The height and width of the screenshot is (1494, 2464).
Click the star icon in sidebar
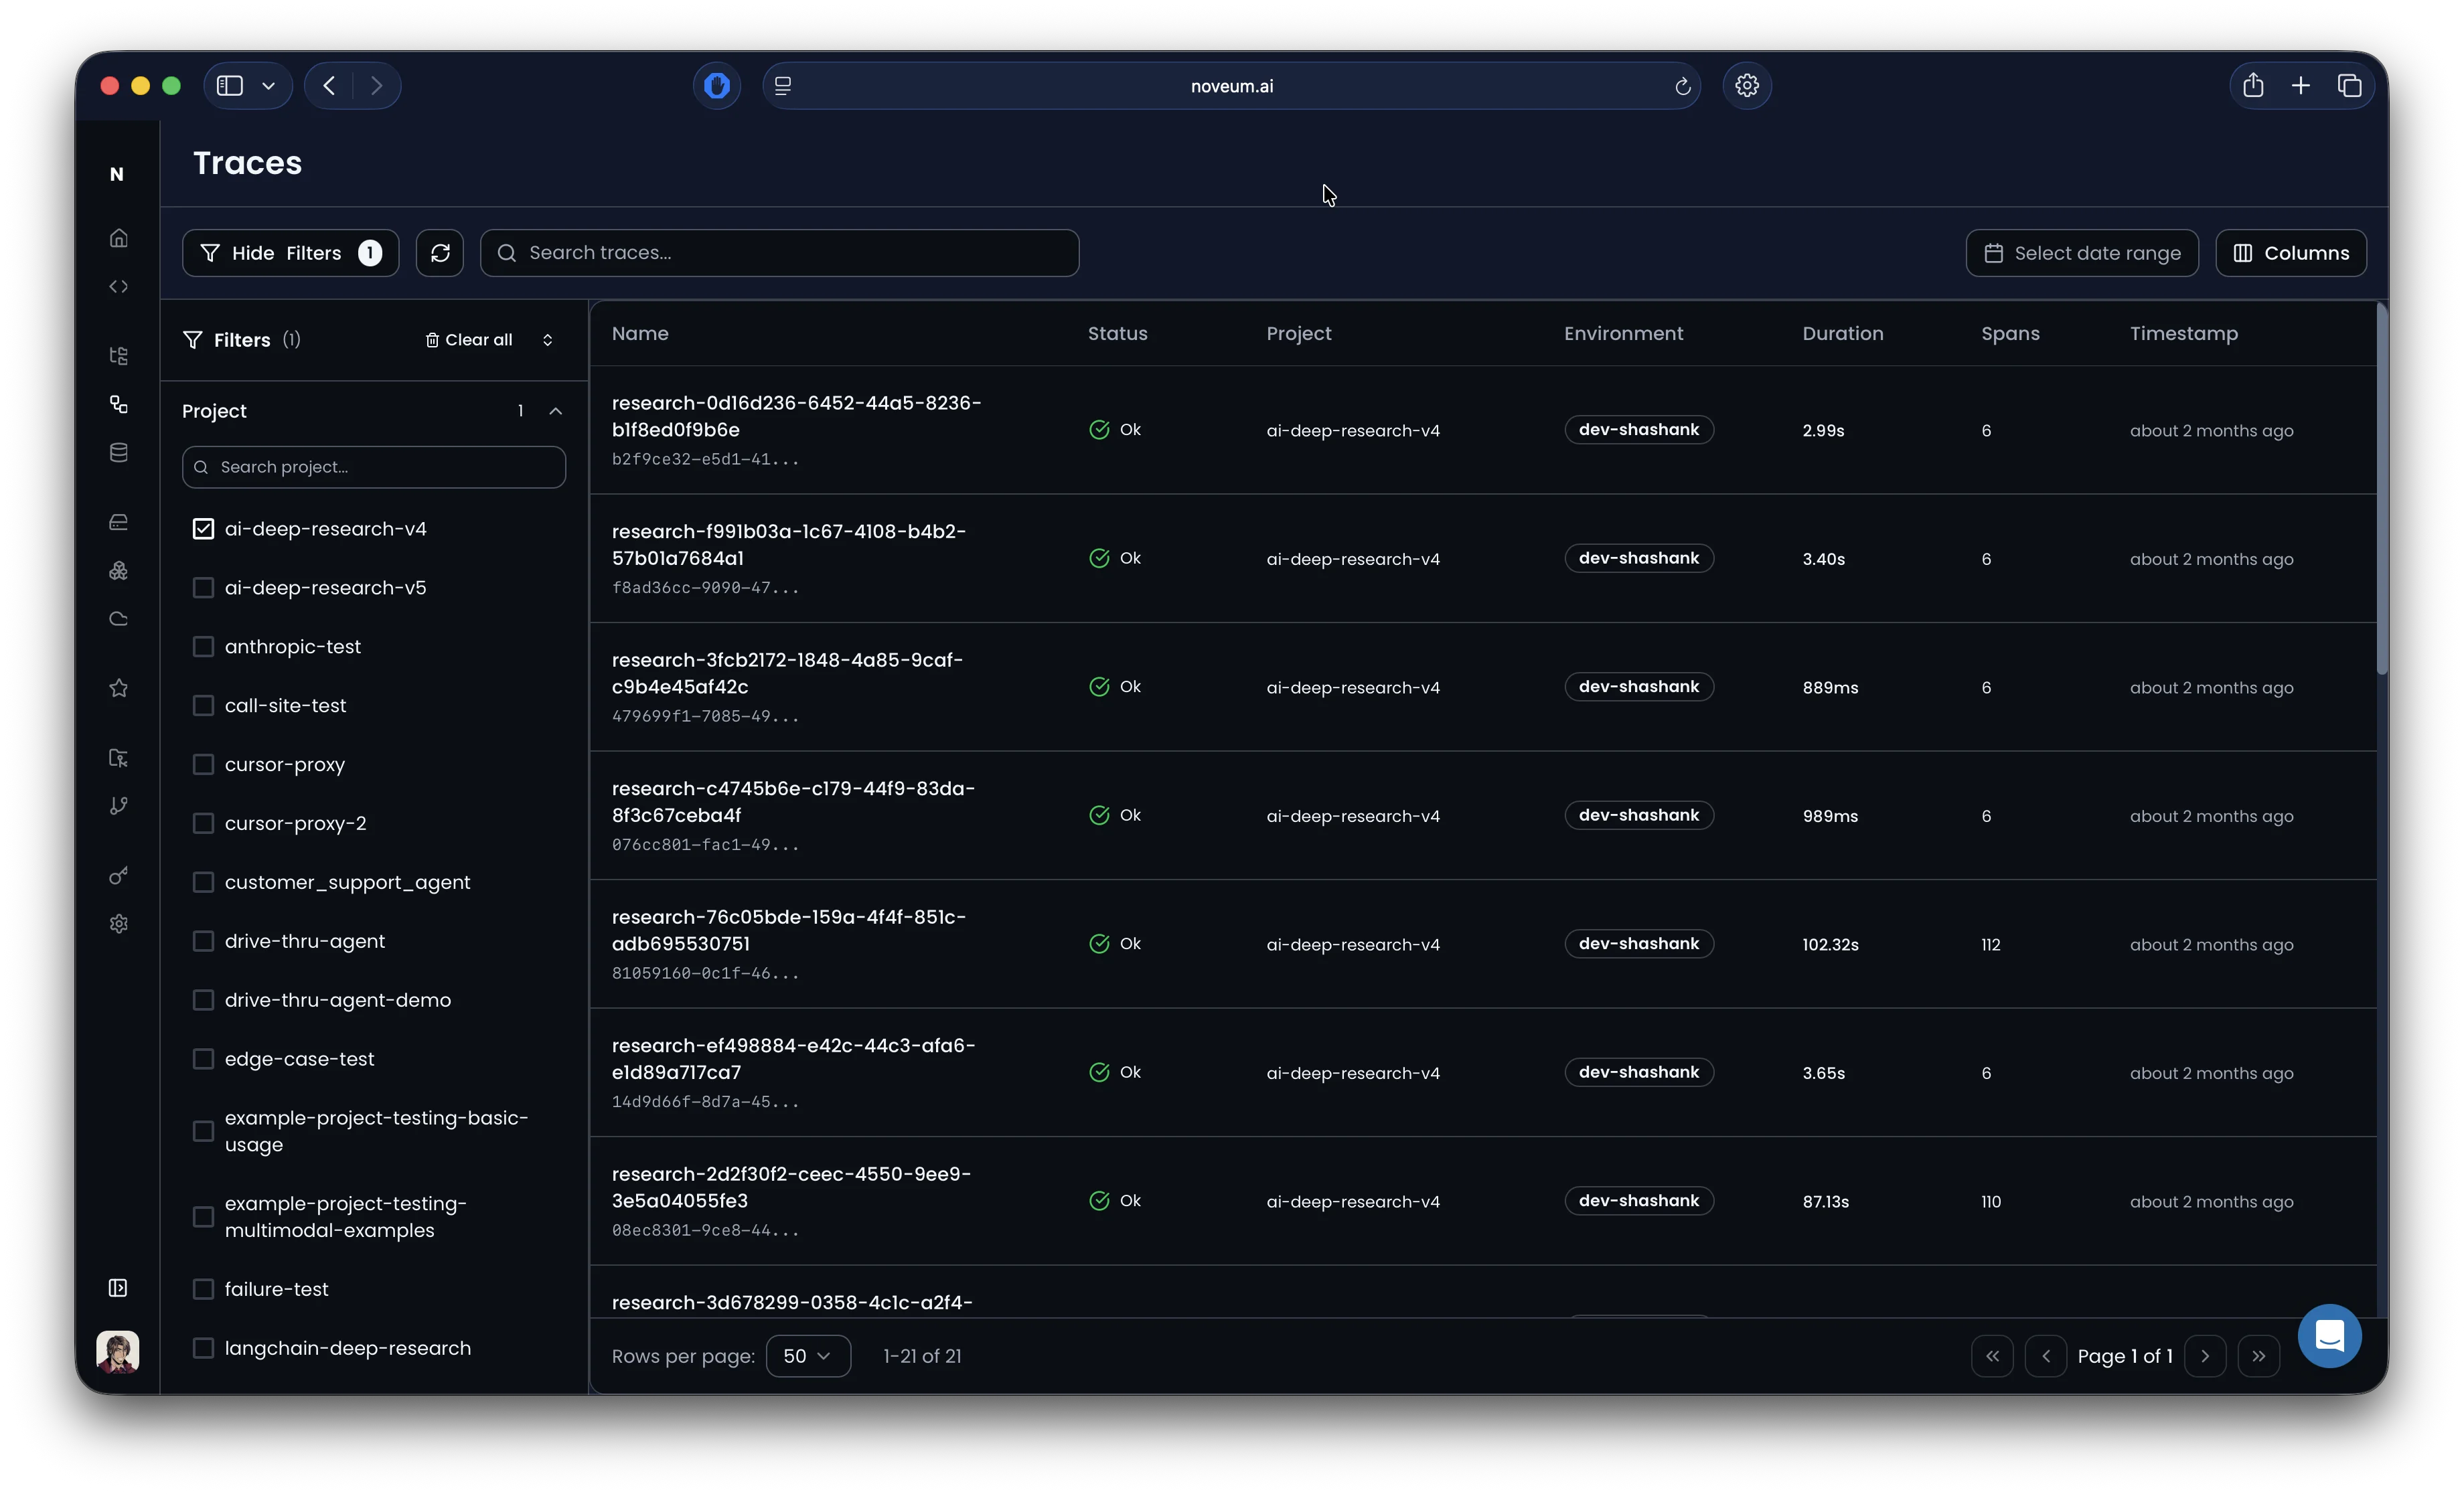(x=118, y=688)
